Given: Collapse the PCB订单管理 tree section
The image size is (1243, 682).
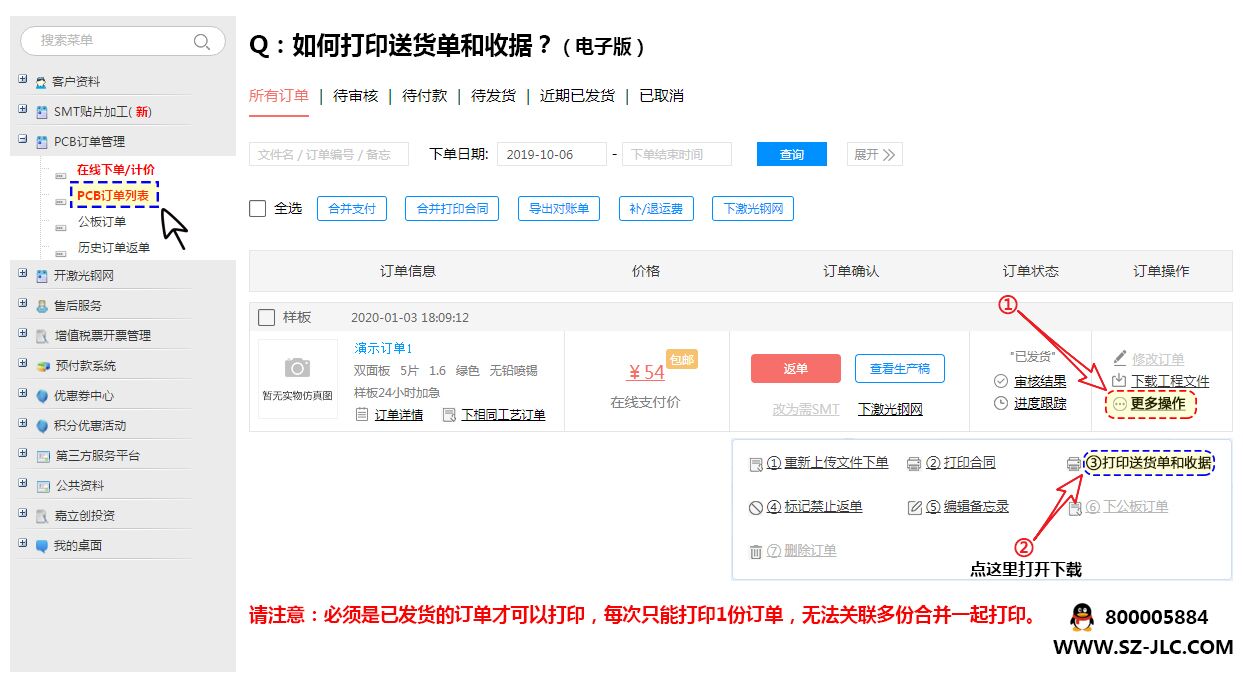Looking at the screenshot, I should [22, 141].
